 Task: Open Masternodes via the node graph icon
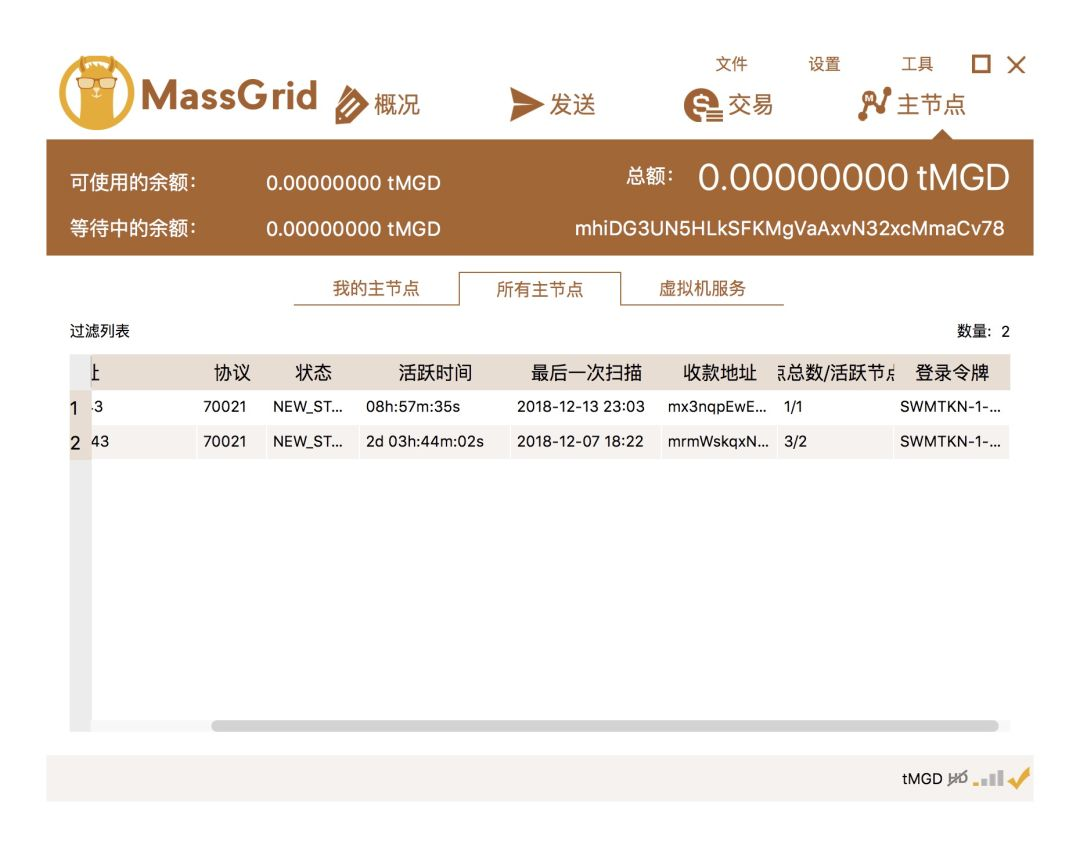click(874, 104)
